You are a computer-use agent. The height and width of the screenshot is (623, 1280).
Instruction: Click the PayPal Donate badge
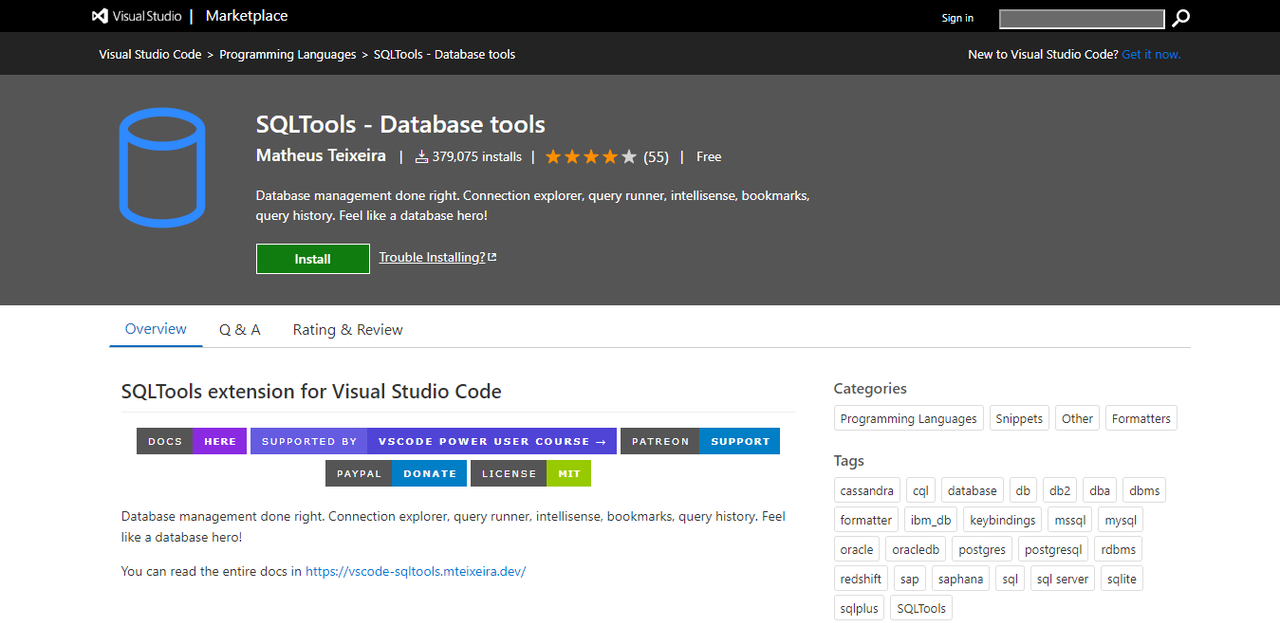(396, 473)
